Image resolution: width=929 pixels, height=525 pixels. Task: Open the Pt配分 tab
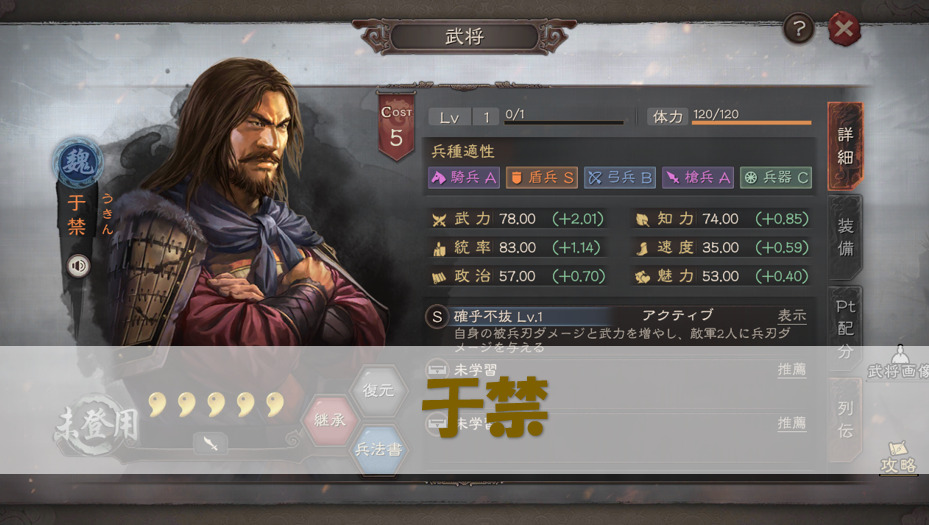click(845, 328)
